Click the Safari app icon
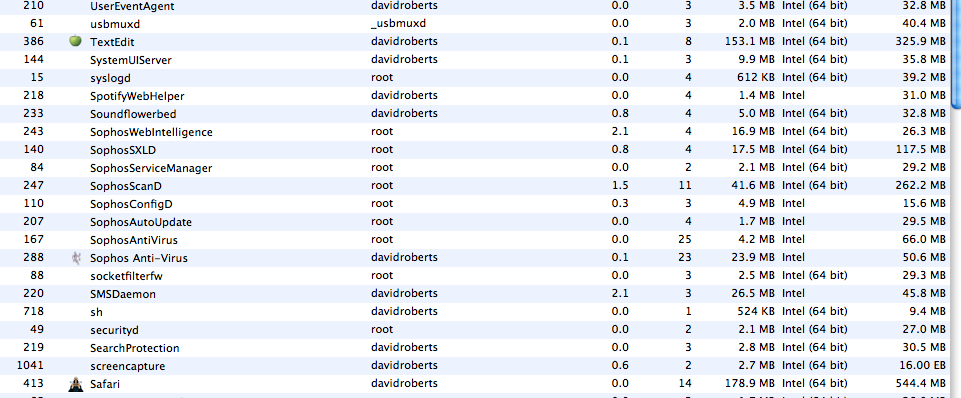The height and width of the screenshot is (398, 961). [x=75, y=384]
